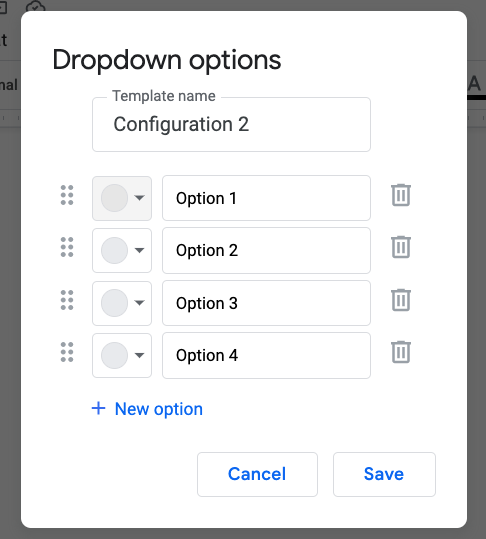Image resolution: width=486 pixels, height=539 pixels.
Task: Remove Option 4 using trash icon
Action: 401,352
